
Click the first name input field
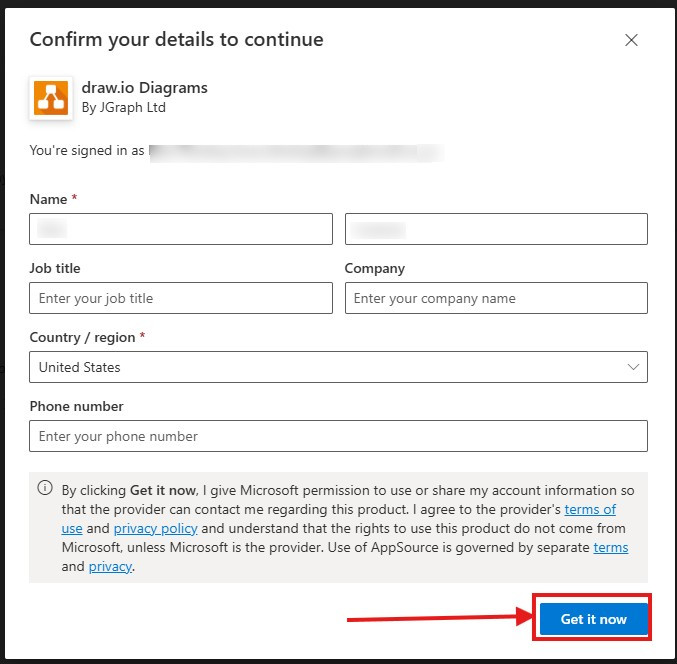[181, 229]
